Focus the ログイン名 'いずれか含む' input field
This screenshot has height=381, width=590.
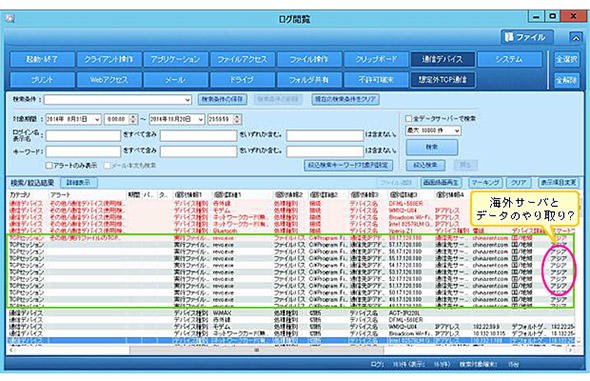(198, 135)
